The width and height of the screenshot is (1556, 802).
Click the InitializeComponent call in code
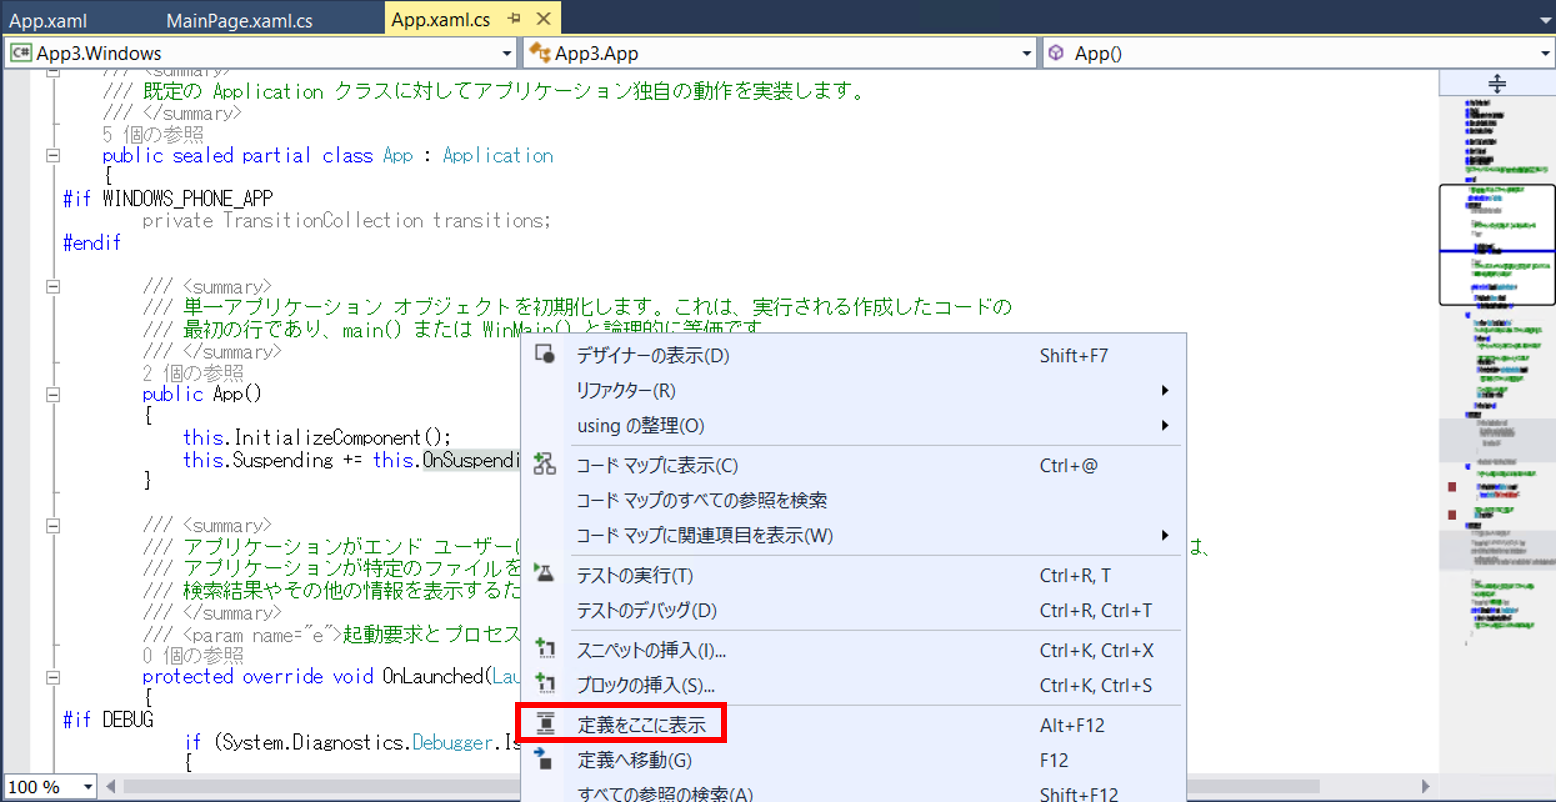click(328, 438)
